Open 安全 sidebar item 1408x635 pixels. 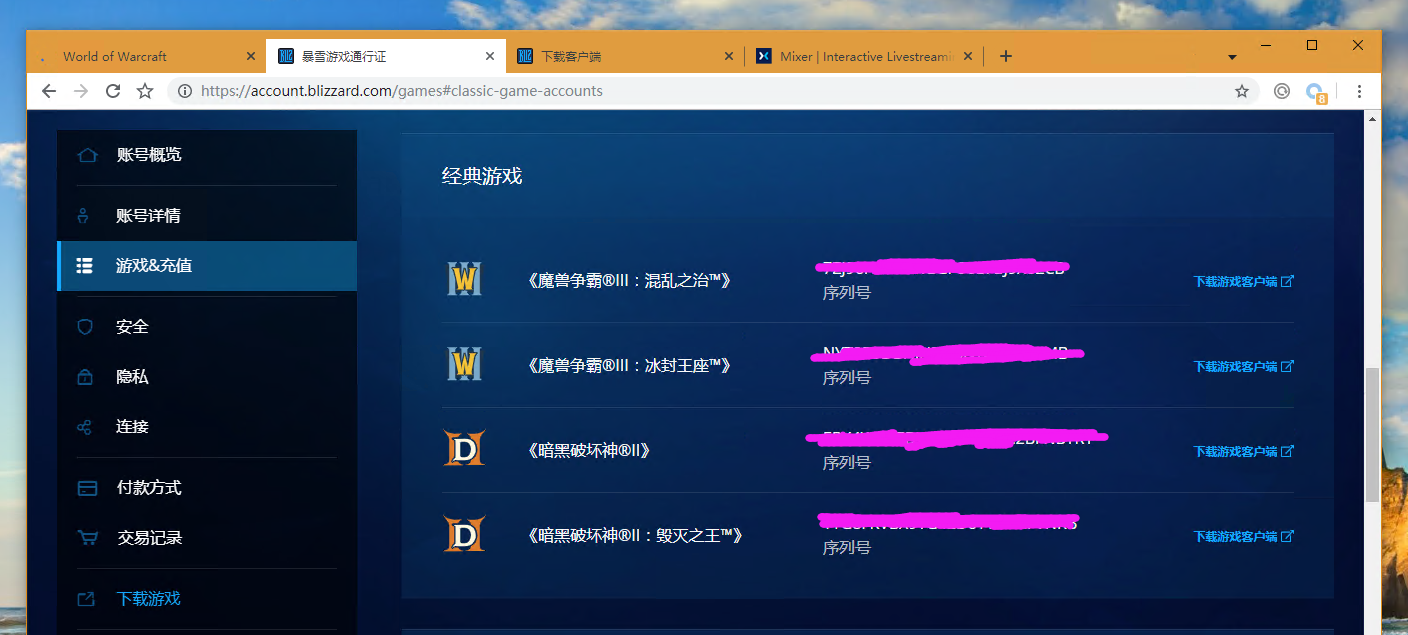pyautogui.click(x=207, y=327)
